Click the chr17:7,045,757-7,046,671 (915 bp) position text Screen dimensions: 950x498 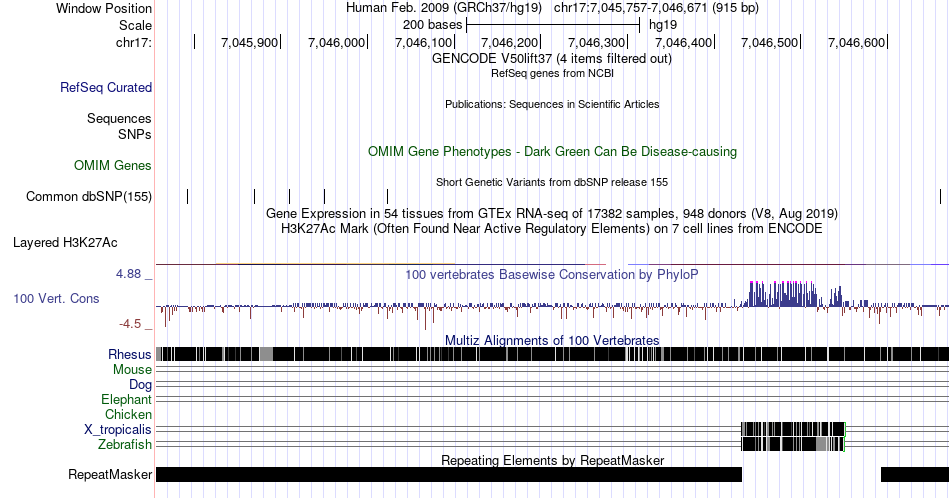pos(656,8)
